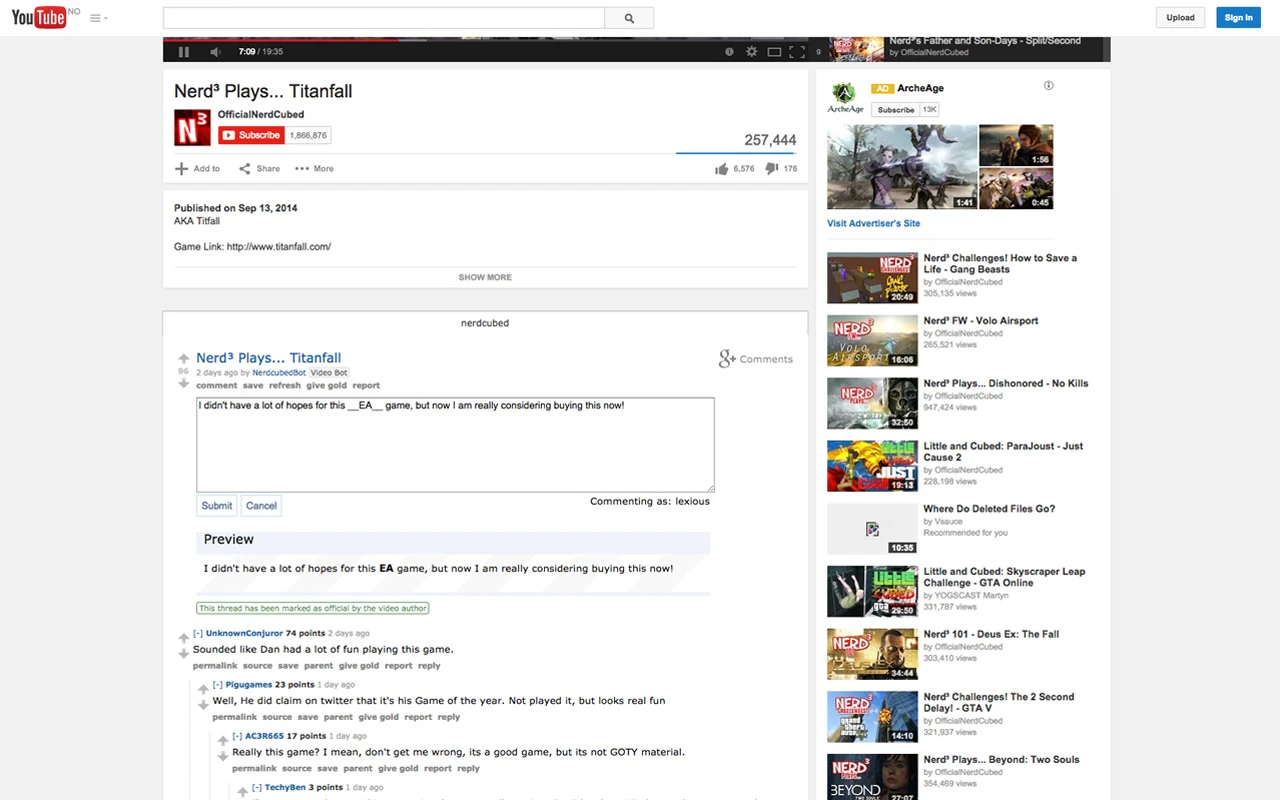Upvote AC3R665's comment
The height and width of the screenshot is (800, 1280).
click(224, 740)
